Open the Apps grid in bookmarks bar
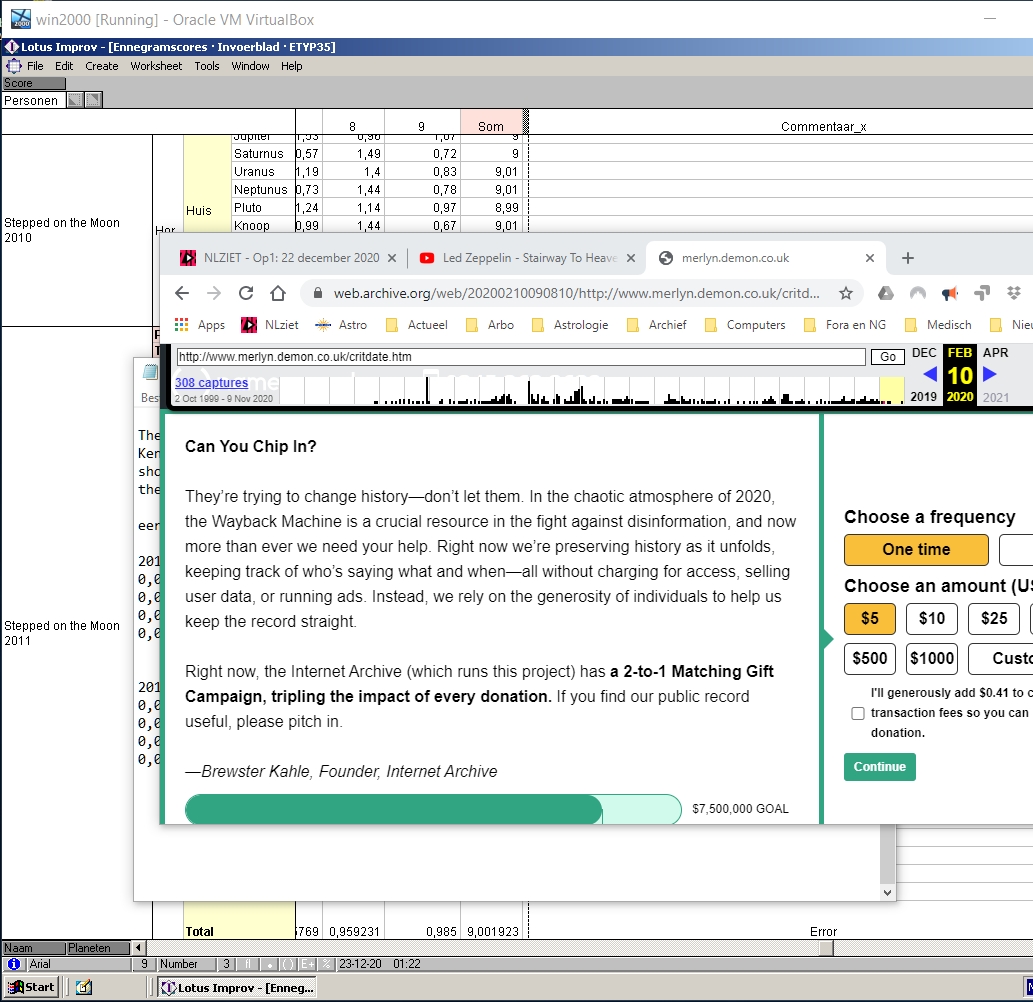The width and height of the screenshot is (1033, 1002). point(199,325)
